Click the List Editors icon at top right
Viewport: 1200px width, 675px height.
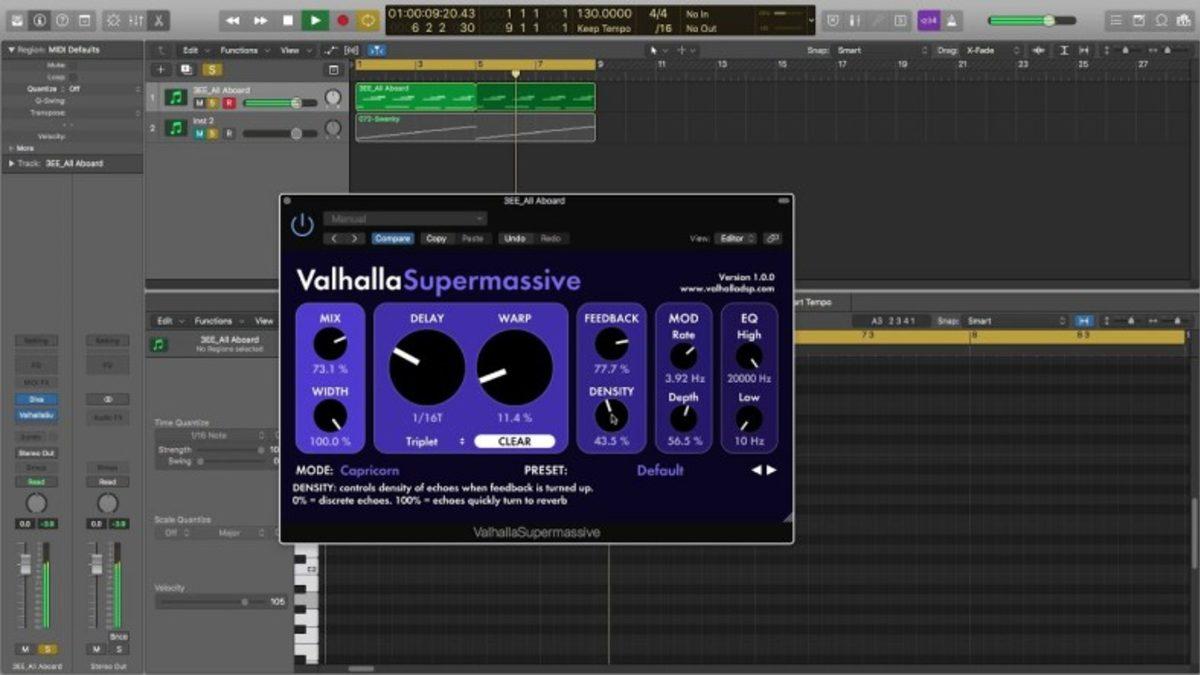[x=1116, y=18]
